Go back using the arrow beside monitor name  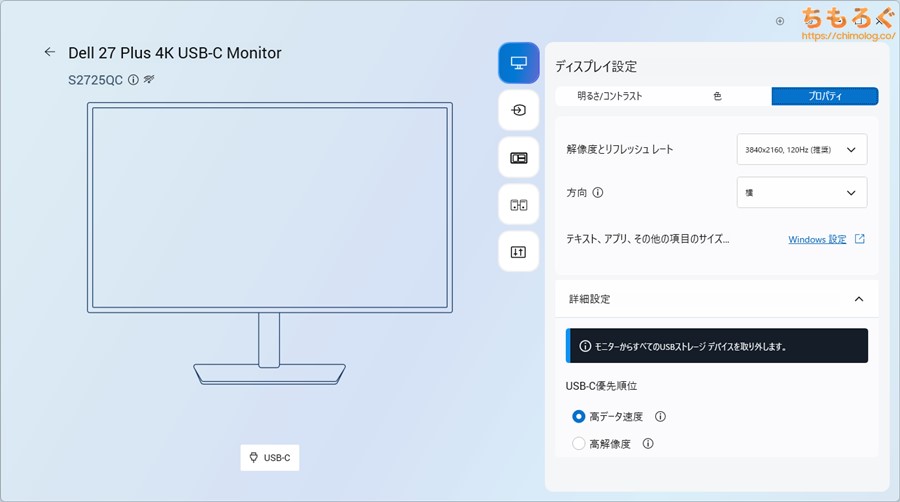pos(49,52)
